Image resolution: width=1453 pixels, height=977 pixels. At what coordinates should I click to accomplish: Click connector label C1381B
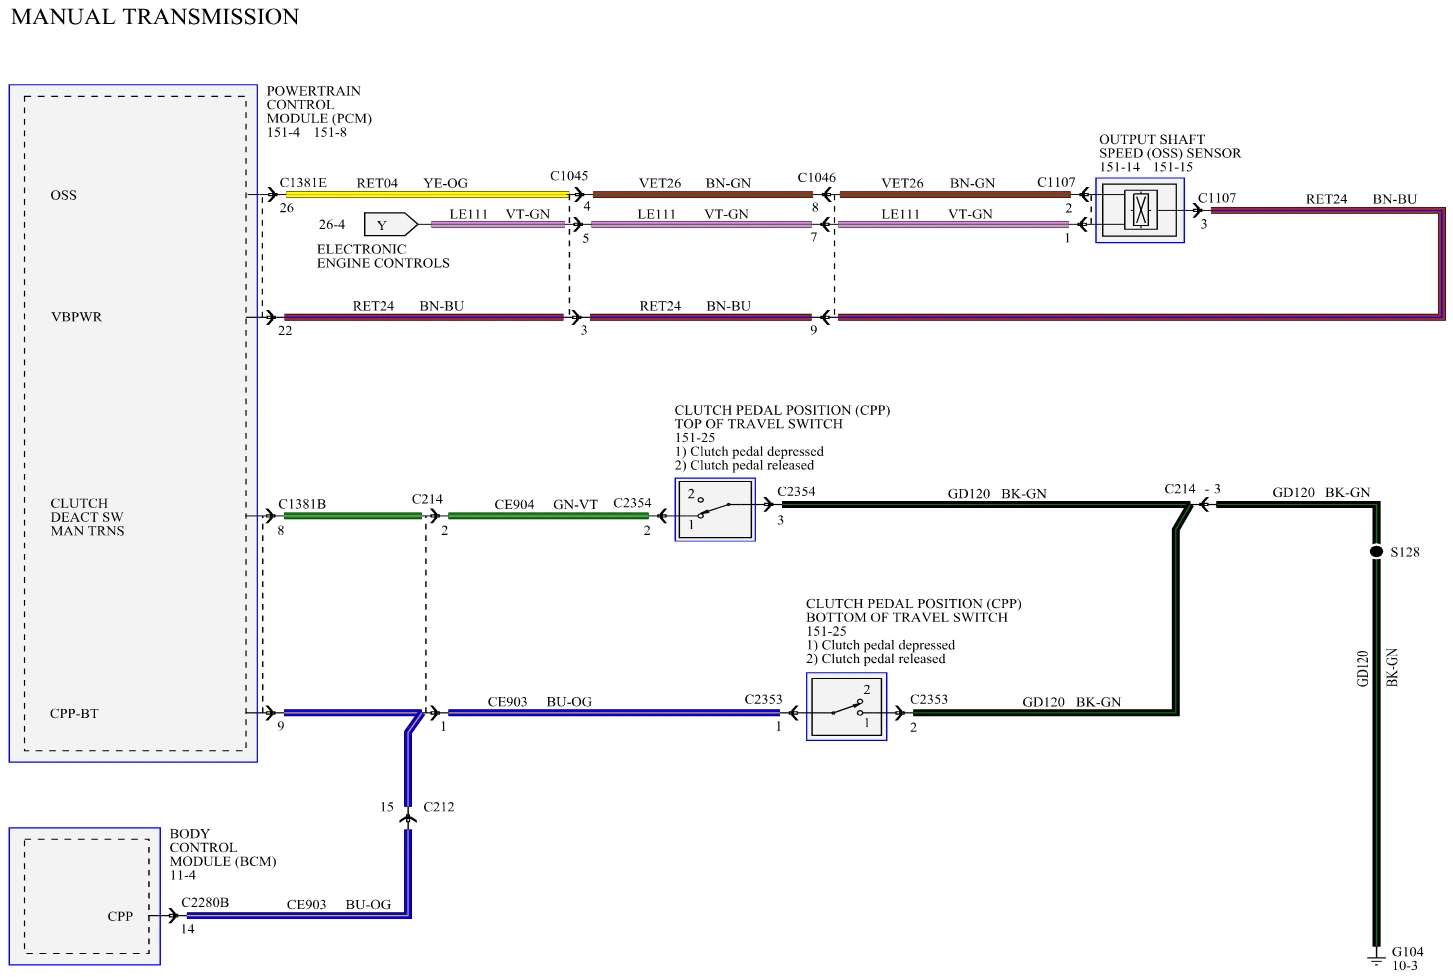[x=302, y=504]
